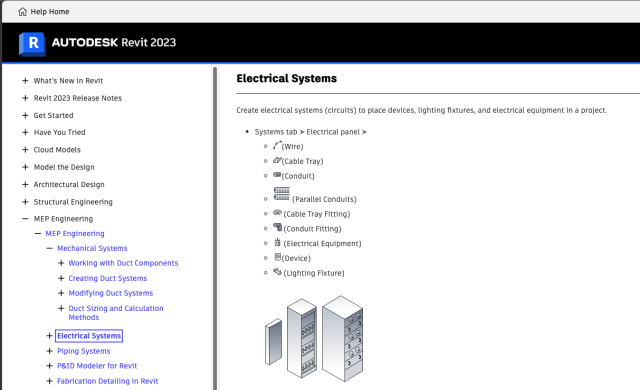The width and height of the screenshot is (640, 390).
Task: Expand the Architectural Design node
Action: pyautogui.click(x=25, y=184)
